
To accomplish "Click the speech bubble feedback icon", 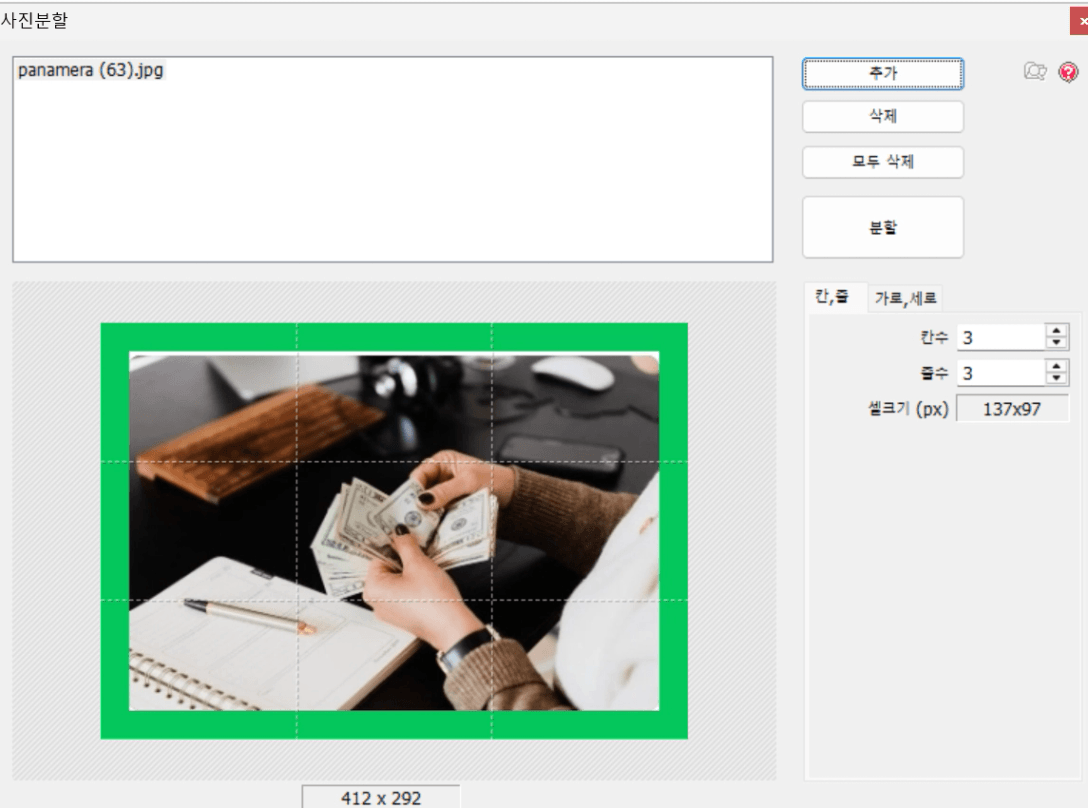I will click(1035, 71).
